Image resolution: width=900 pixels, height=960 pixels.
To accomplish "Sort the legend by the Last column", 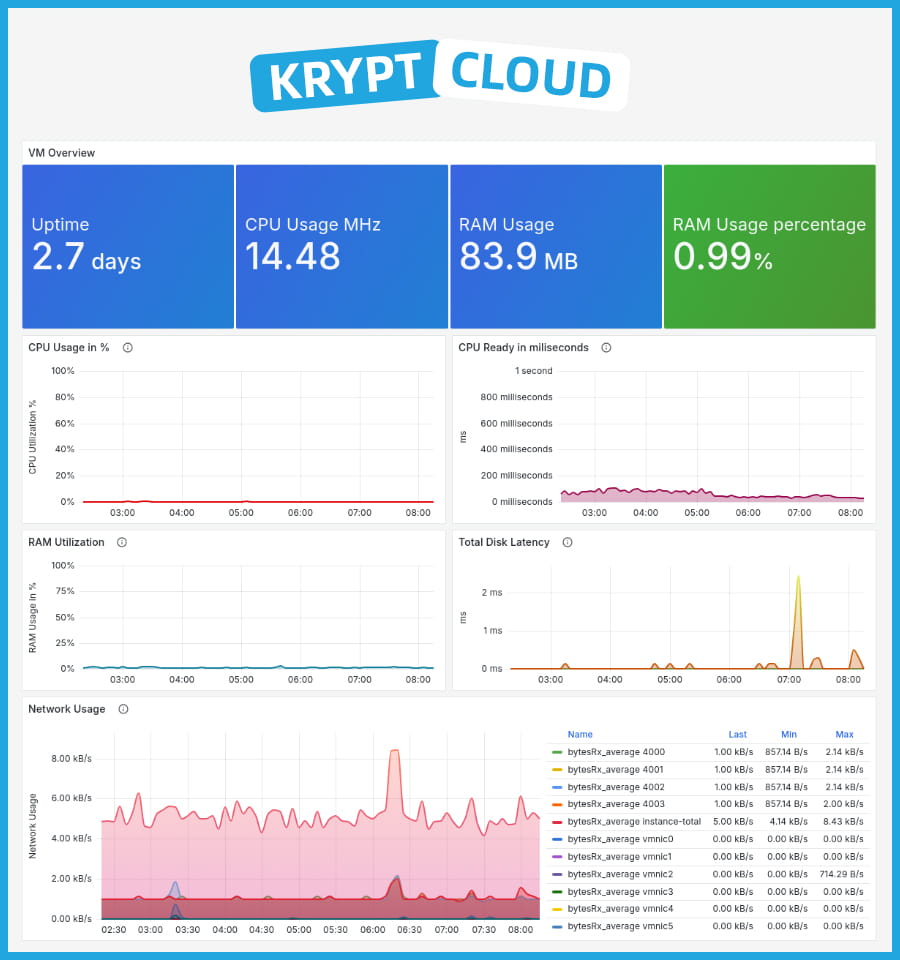I will tap(738, 734).
